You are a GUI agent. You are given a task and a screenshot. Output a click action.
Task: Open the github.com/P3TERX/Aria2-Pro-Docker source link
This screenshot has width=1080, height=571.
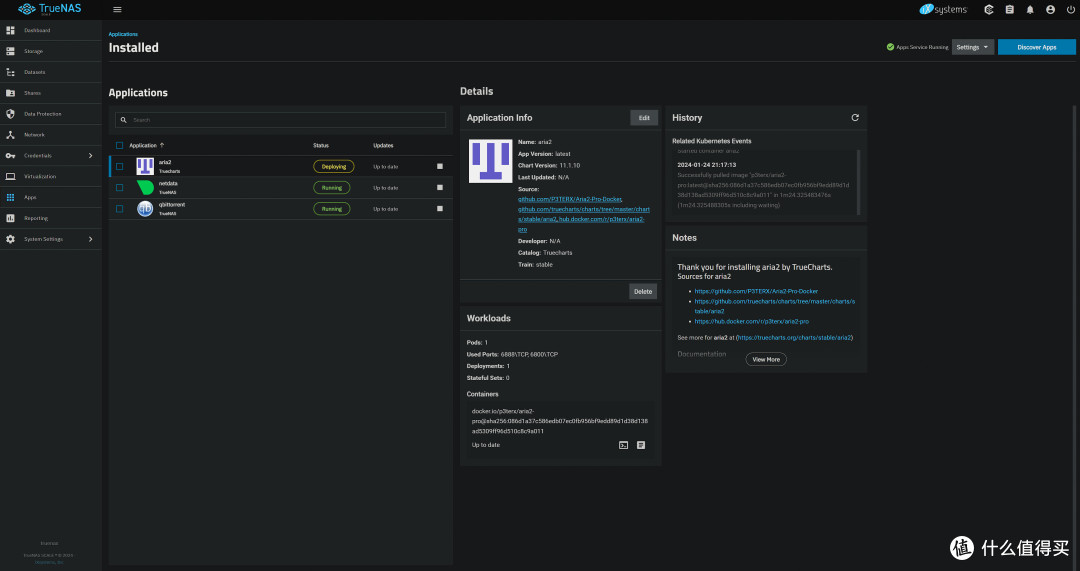point(570,199)
